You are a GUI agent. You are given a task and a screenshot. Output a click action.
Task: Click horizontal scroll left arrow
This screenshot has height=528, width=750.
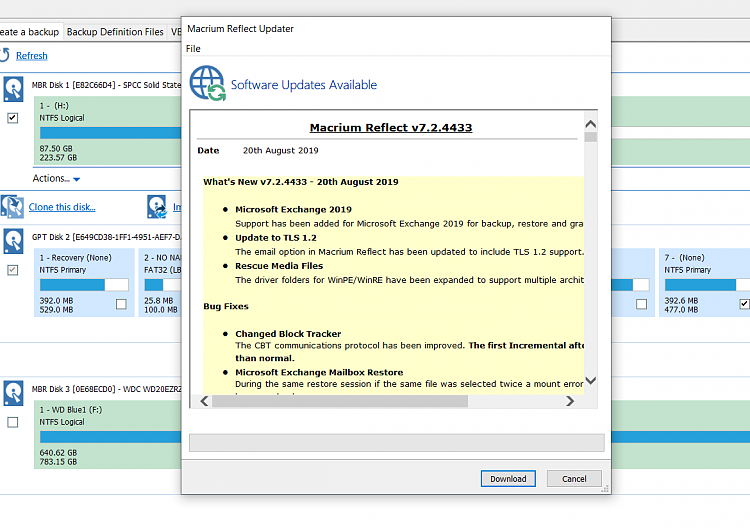tap(204, 401)
